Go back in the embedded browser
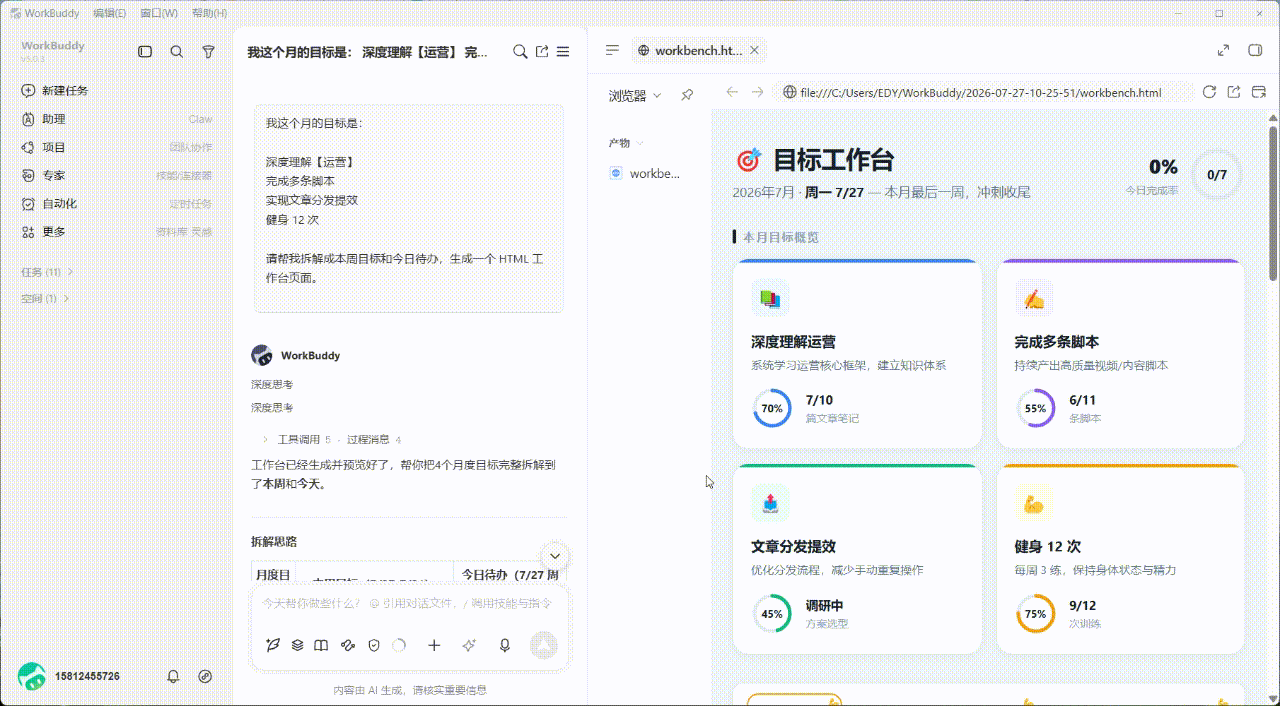The height and width of the screenshot is (706, 1280). [732, 92]
